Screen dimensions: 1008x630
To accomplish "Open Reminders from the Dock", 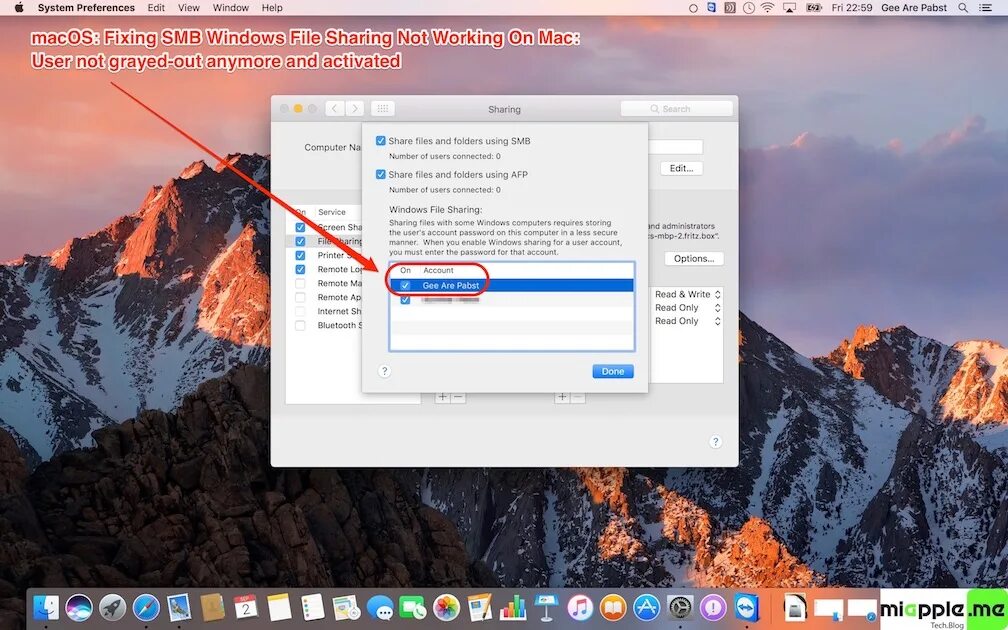I will pos(313,608).
